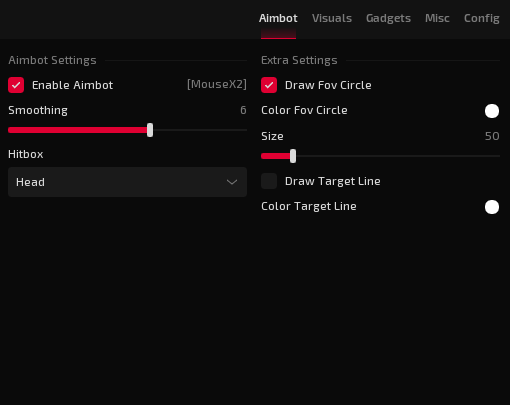The height and width of the screenshot is (405, 510).
Task: Click the Size value 50
Action: click(492, 136)
